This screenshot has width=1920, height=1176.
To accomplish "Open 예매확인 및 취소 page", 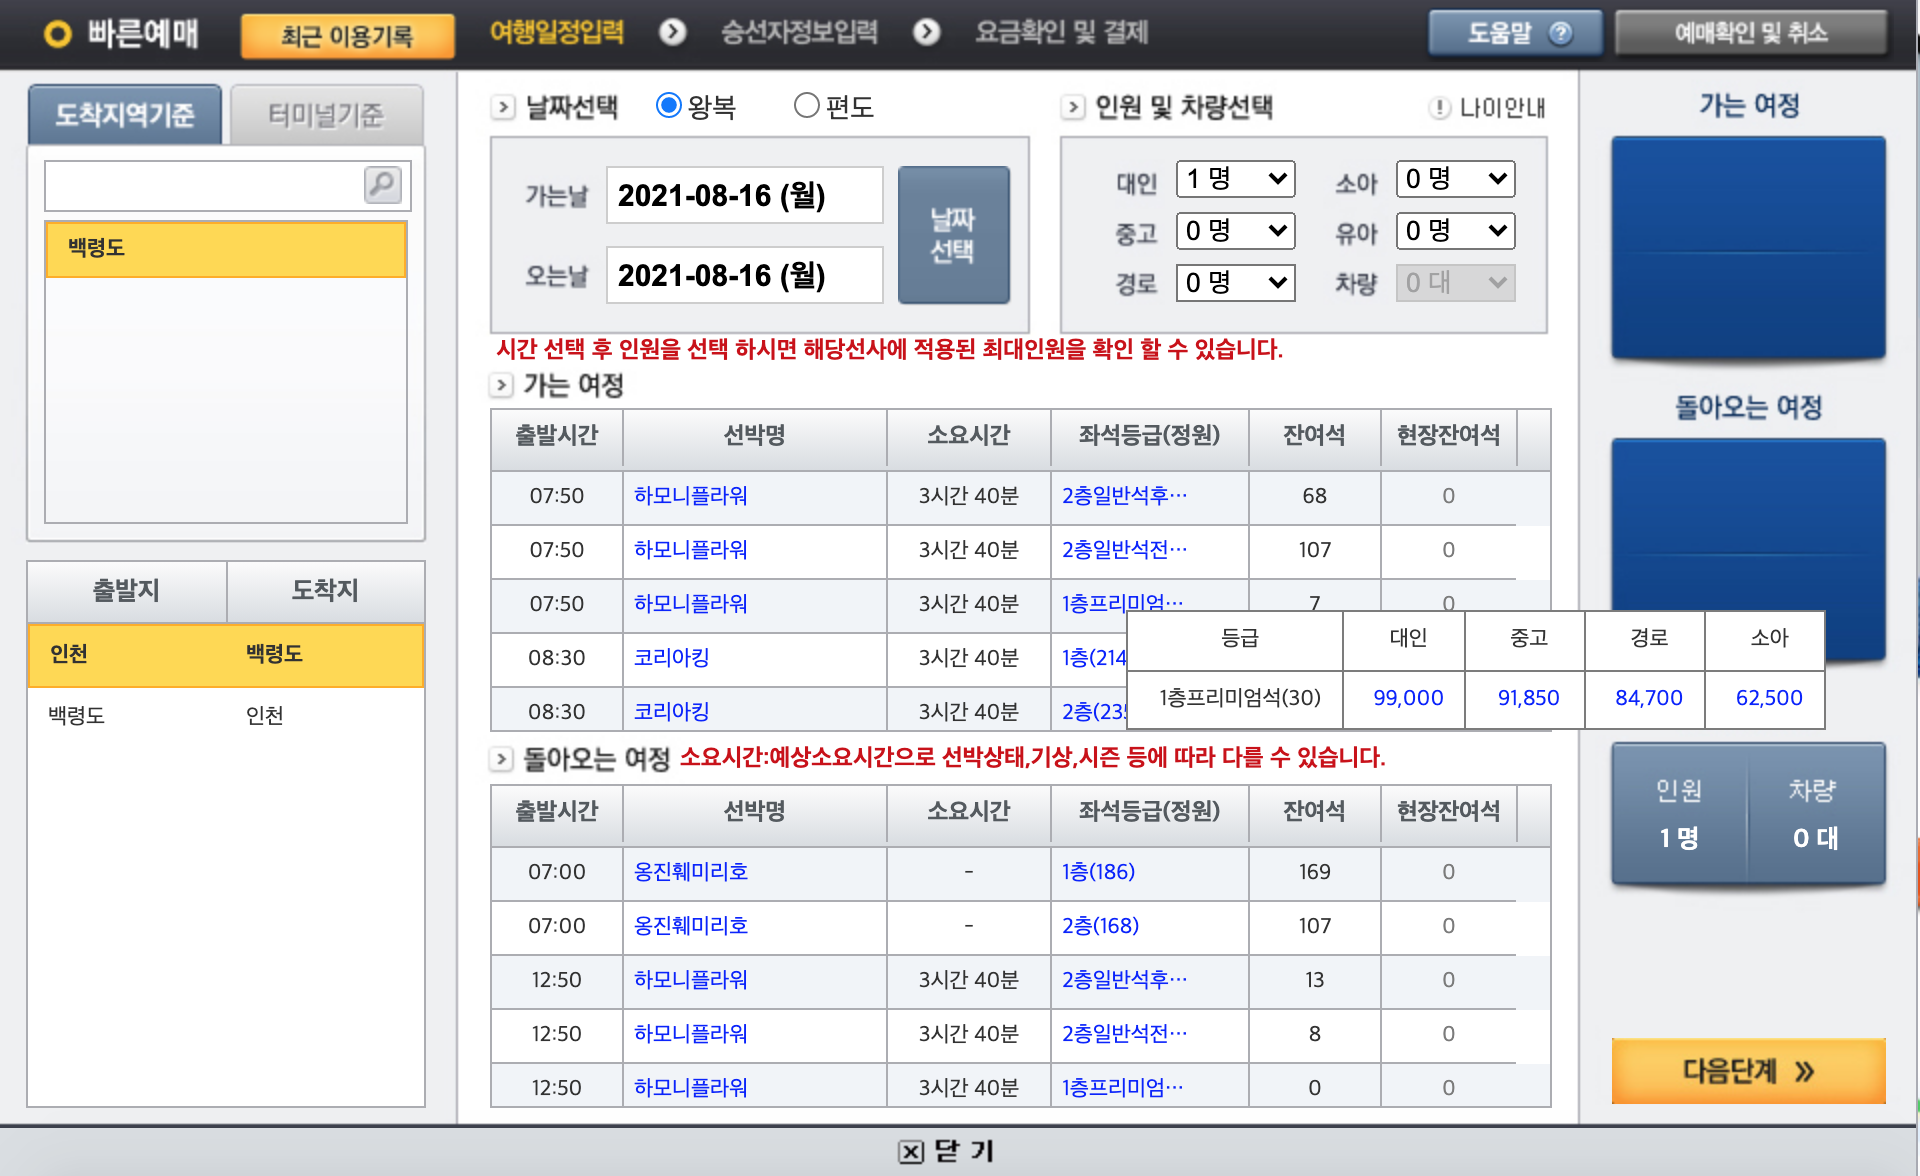I will click(1751, 33).
